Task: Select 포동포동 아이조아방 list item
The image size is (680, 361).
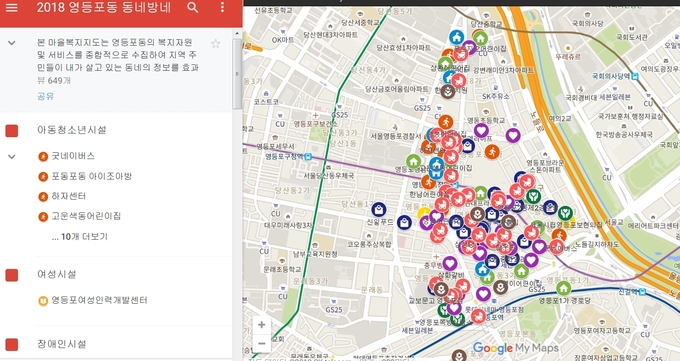Action: (92, 177)
